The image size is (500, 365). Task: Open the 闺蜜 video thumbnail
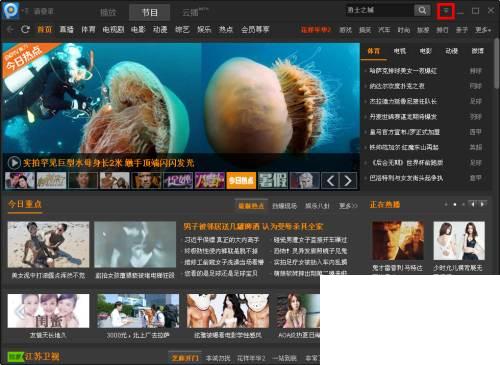pos(49,311)
